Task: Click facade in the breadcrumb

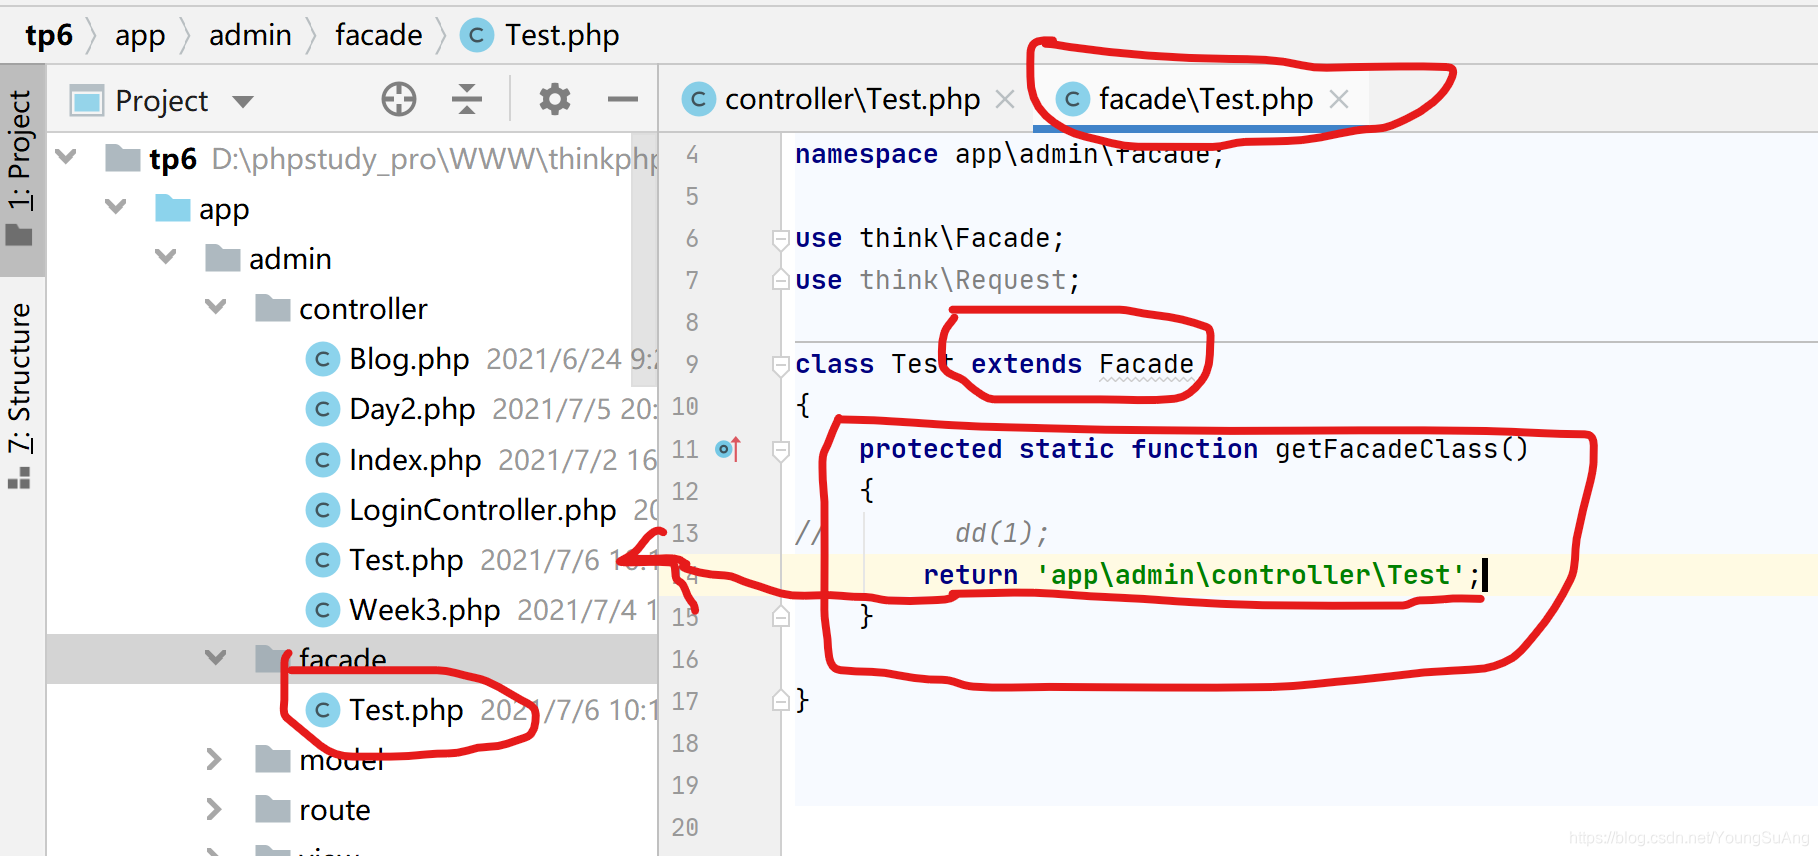Action: [378, 35]
